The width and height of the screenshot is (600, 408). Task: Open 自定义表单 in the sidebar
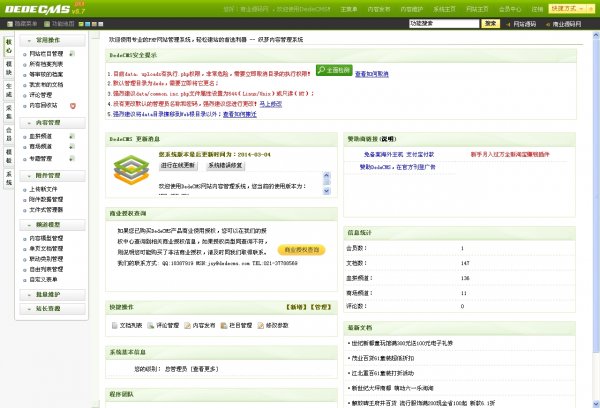point(43,279)
